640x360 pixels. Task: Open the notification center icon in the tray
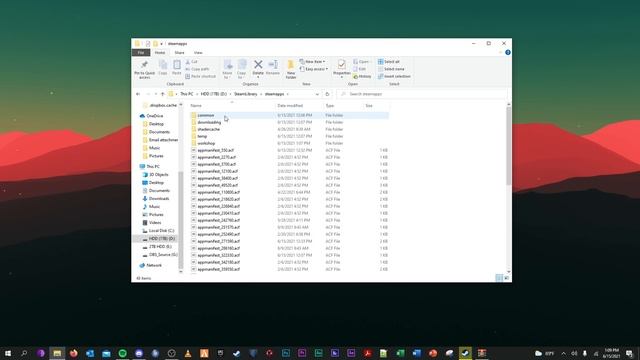629,353
